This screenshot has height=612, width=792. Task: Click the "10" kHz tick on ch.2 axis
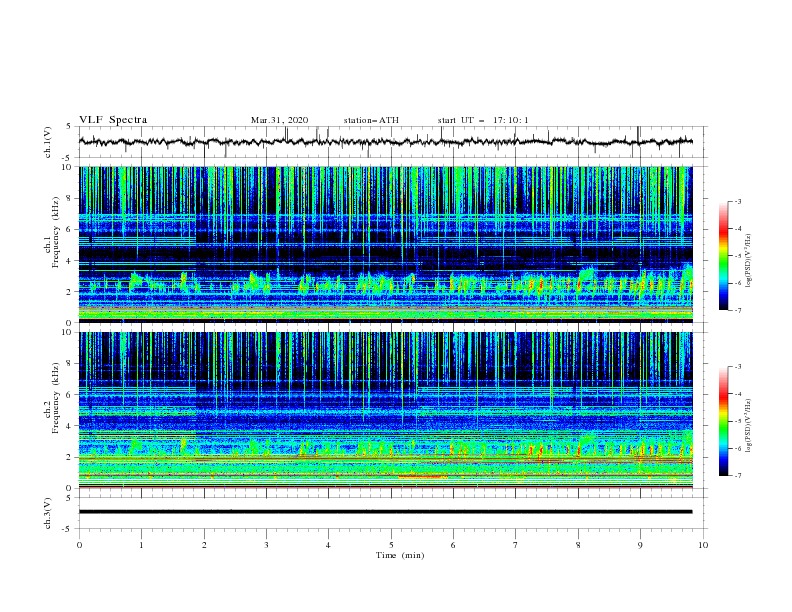tap(69, 332)
